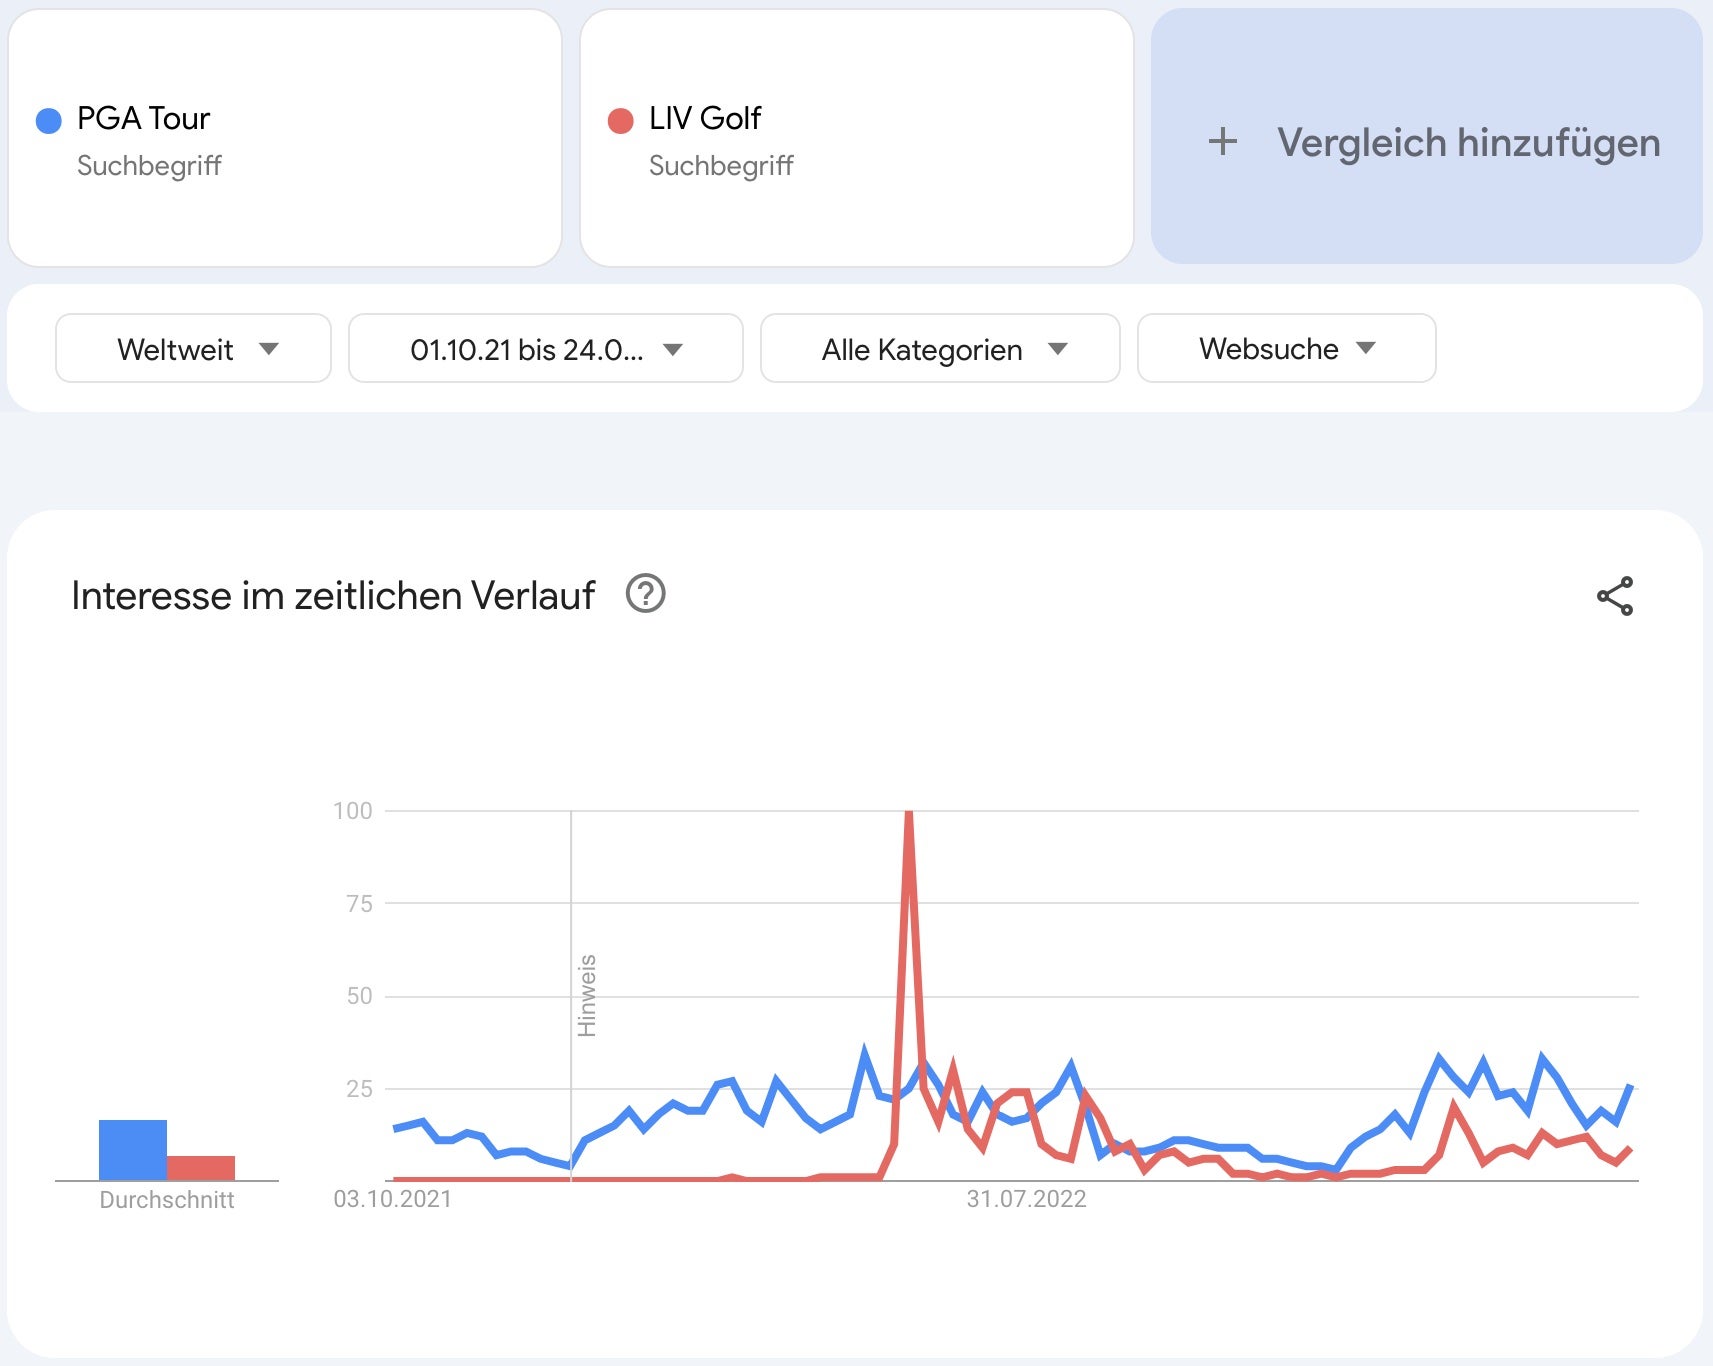The height and width of the screenshot is (1366, 1713).
Task: Open the Weltweit region dropdown
Action: [x=193, y=349]
